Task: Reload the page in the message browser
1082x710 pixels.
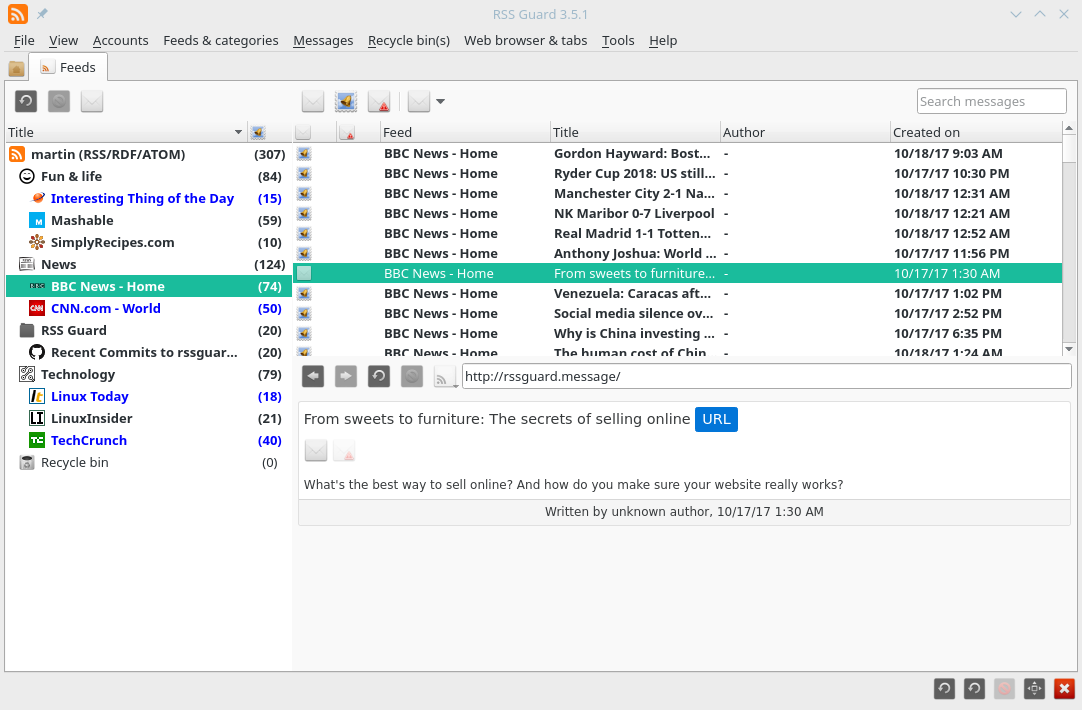Action: 379,376
